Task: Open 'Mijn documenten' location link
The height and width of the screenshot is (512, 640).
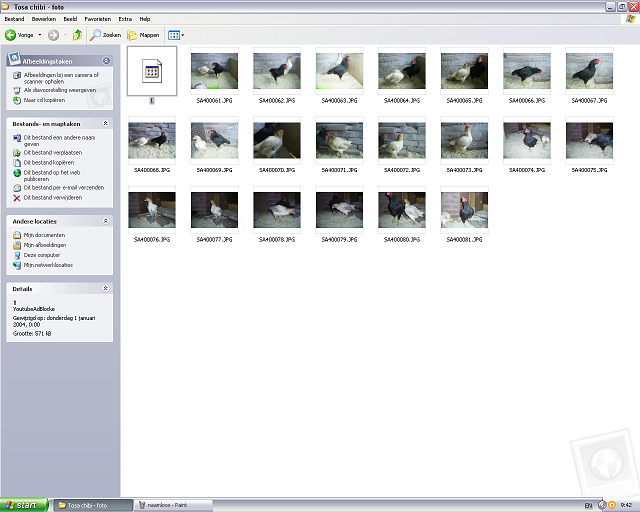Action: pos(44,234)
